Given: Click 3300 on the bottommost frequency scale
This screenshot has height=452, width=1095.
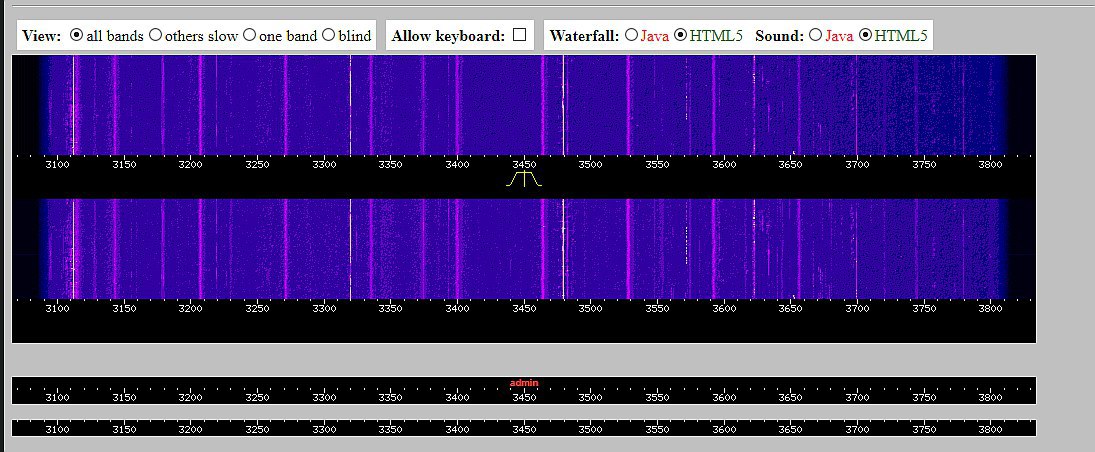Looking at the screenshot, I should pyautogui.click(x=324, y=430).
